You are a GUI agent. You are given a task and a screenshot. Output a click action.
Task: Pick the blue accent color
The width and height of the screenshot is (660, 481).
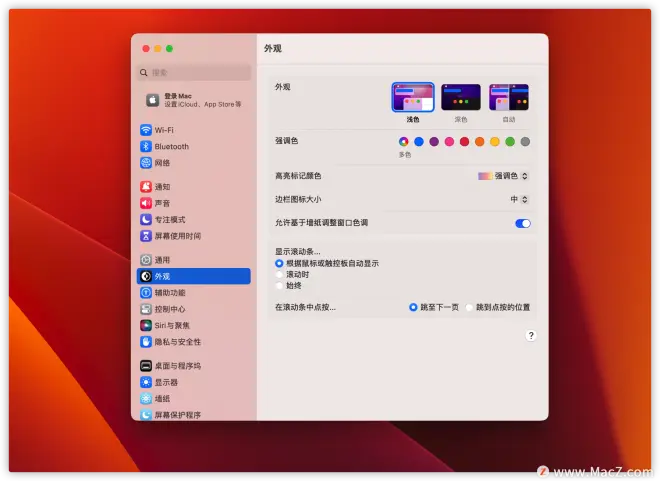click(x=419, y=142)
